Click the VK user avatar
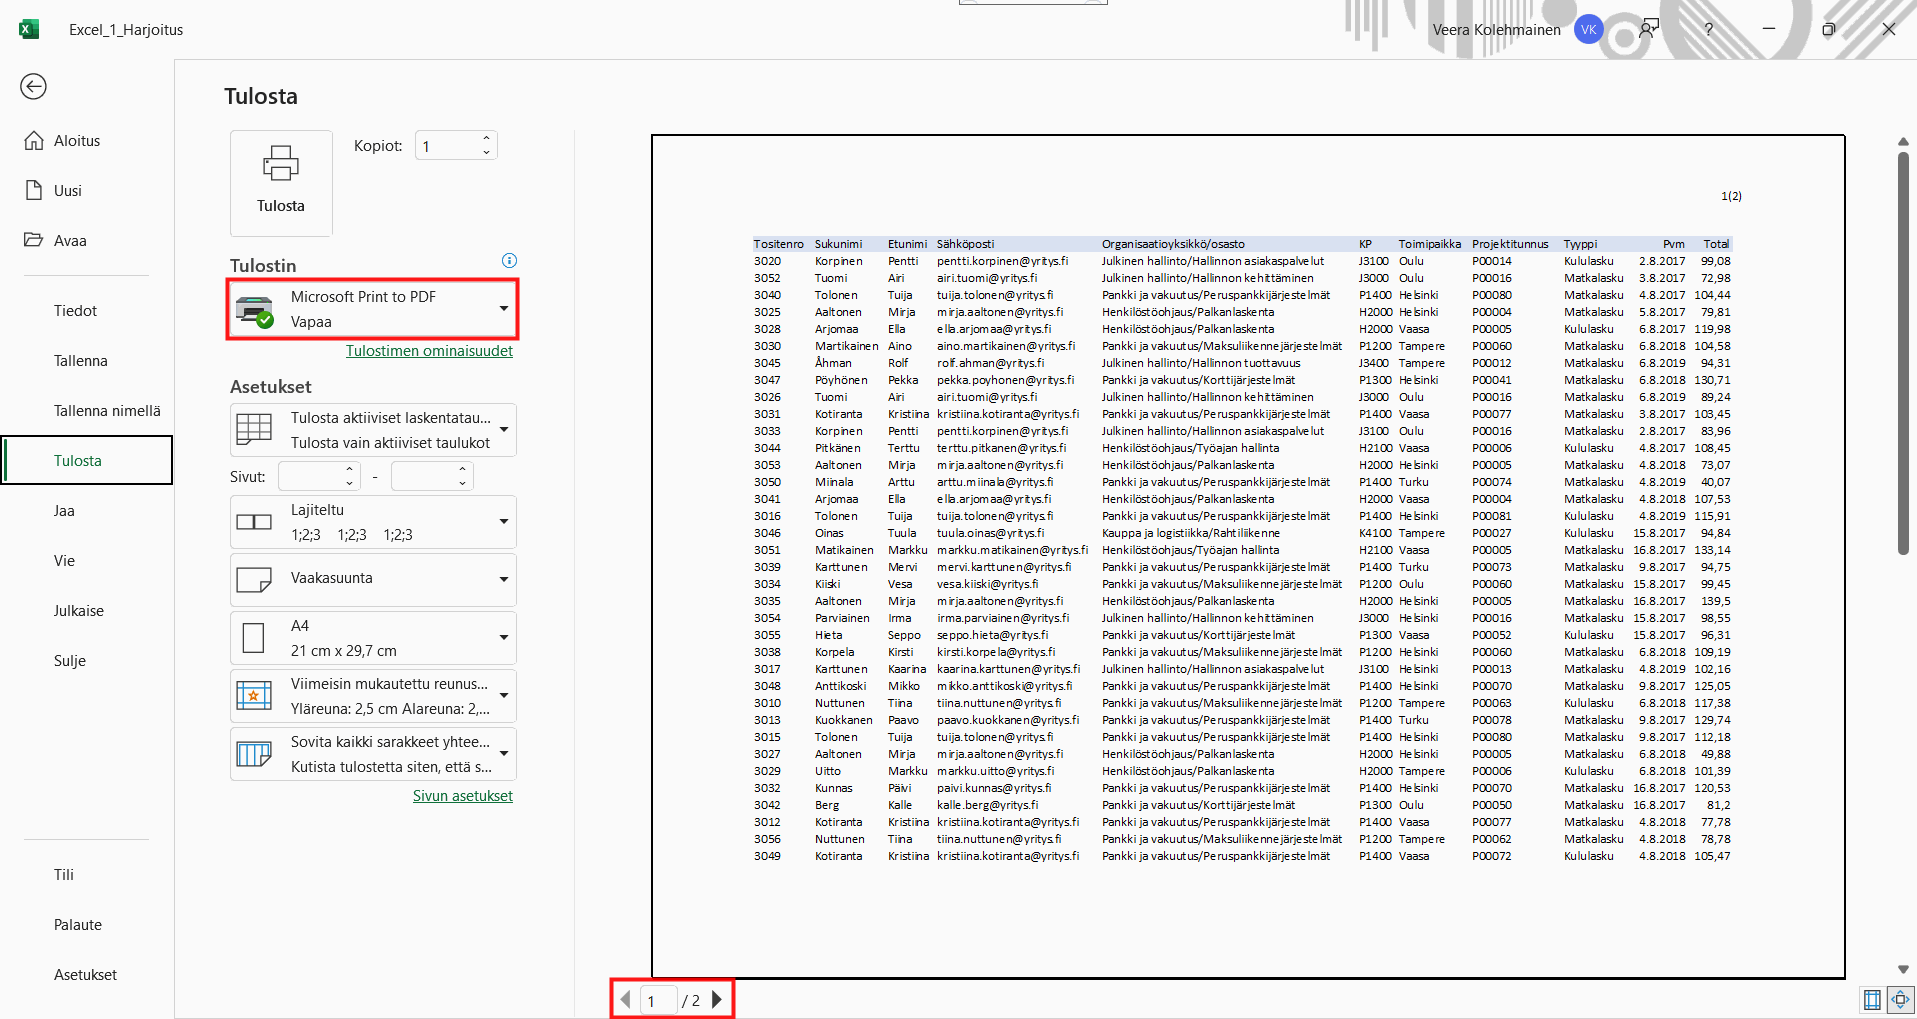Viewport: 1917px width, 1019px height. (x=1588, y=30)
